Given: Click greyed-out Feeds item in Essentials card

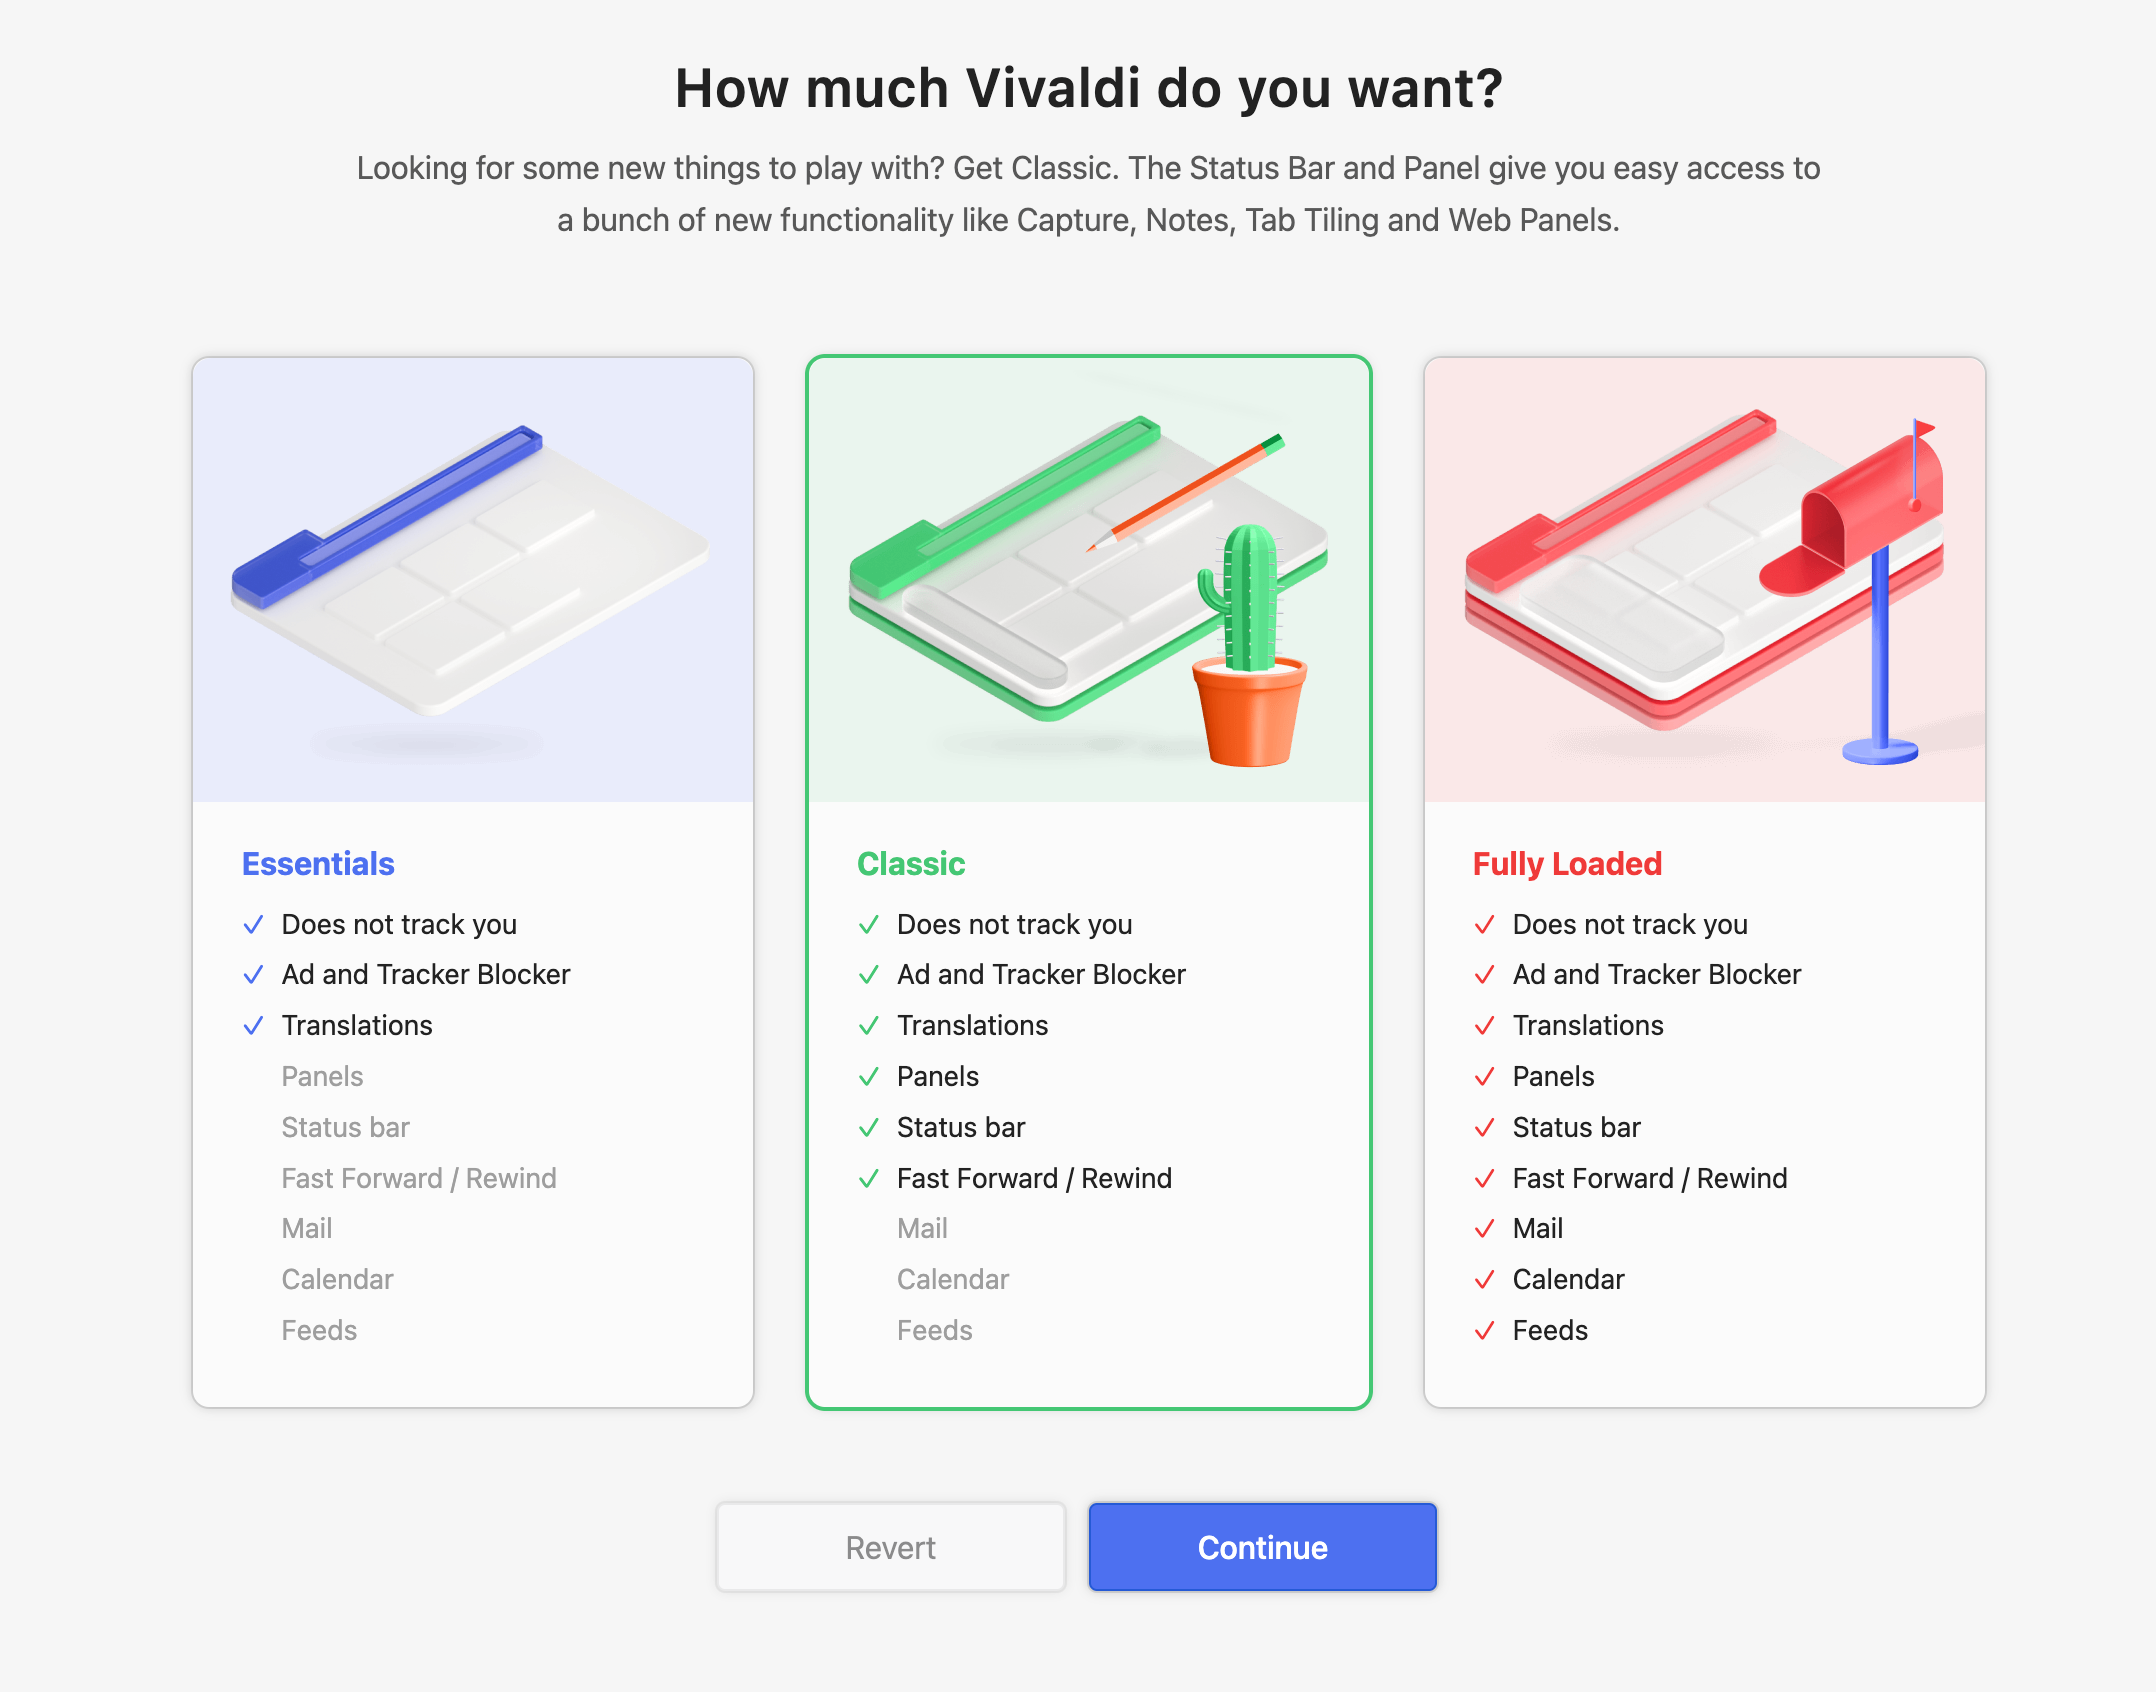Looking at the screenshot, I should [319, 1330].
